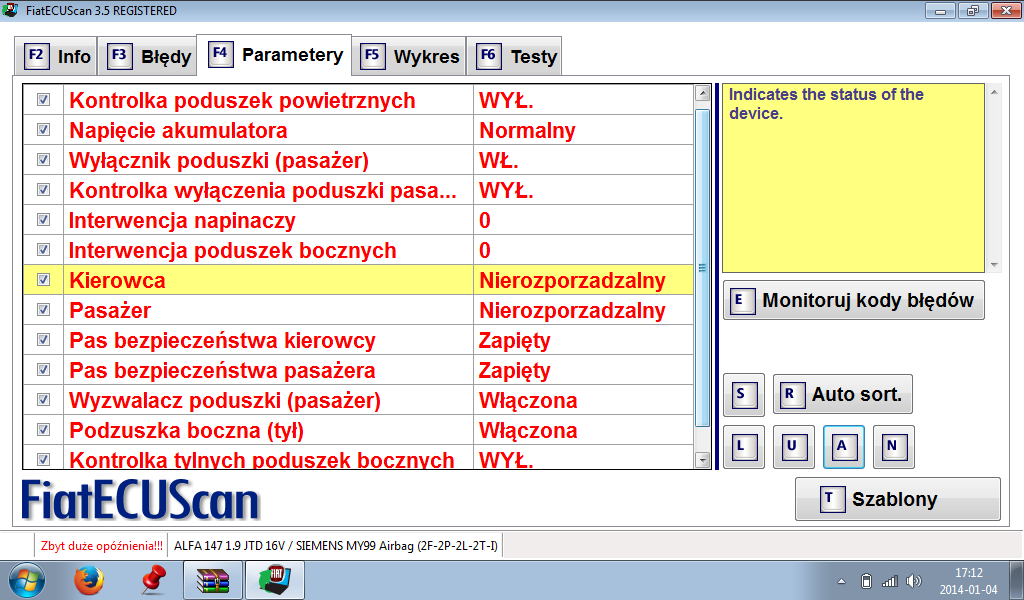Uncheck Pas bezpieczeństwa kierowcy checkbox
1024x600 pixels.
click(x=44, y=340)
